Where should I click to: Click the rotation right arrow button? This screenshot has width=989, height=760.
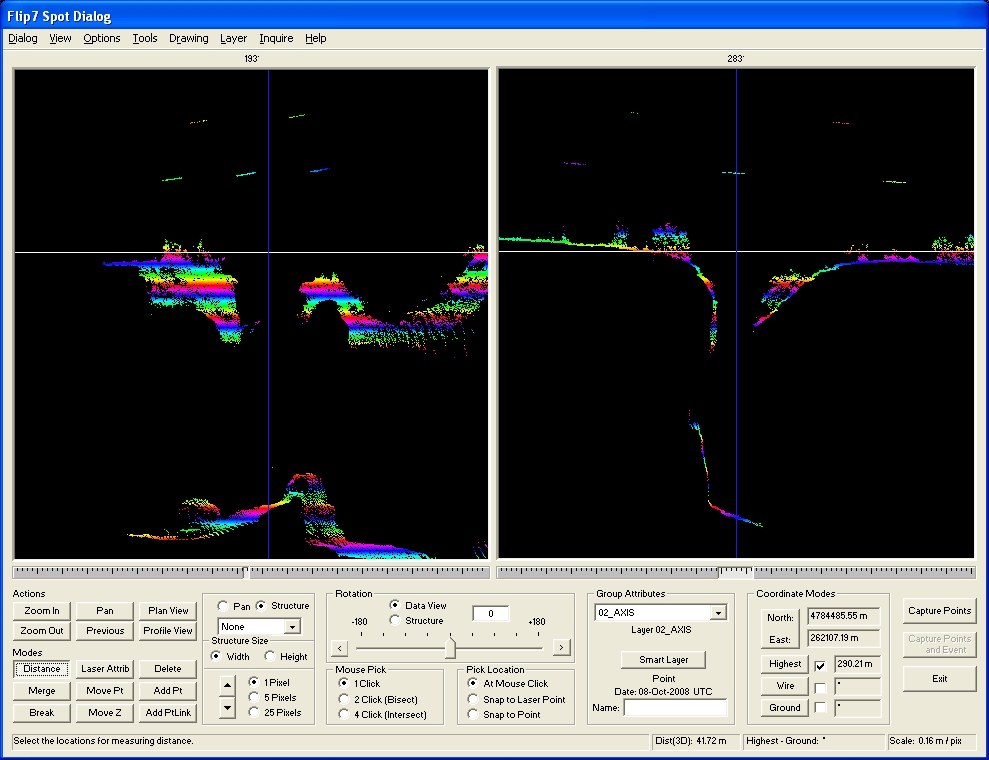point(561,648)
